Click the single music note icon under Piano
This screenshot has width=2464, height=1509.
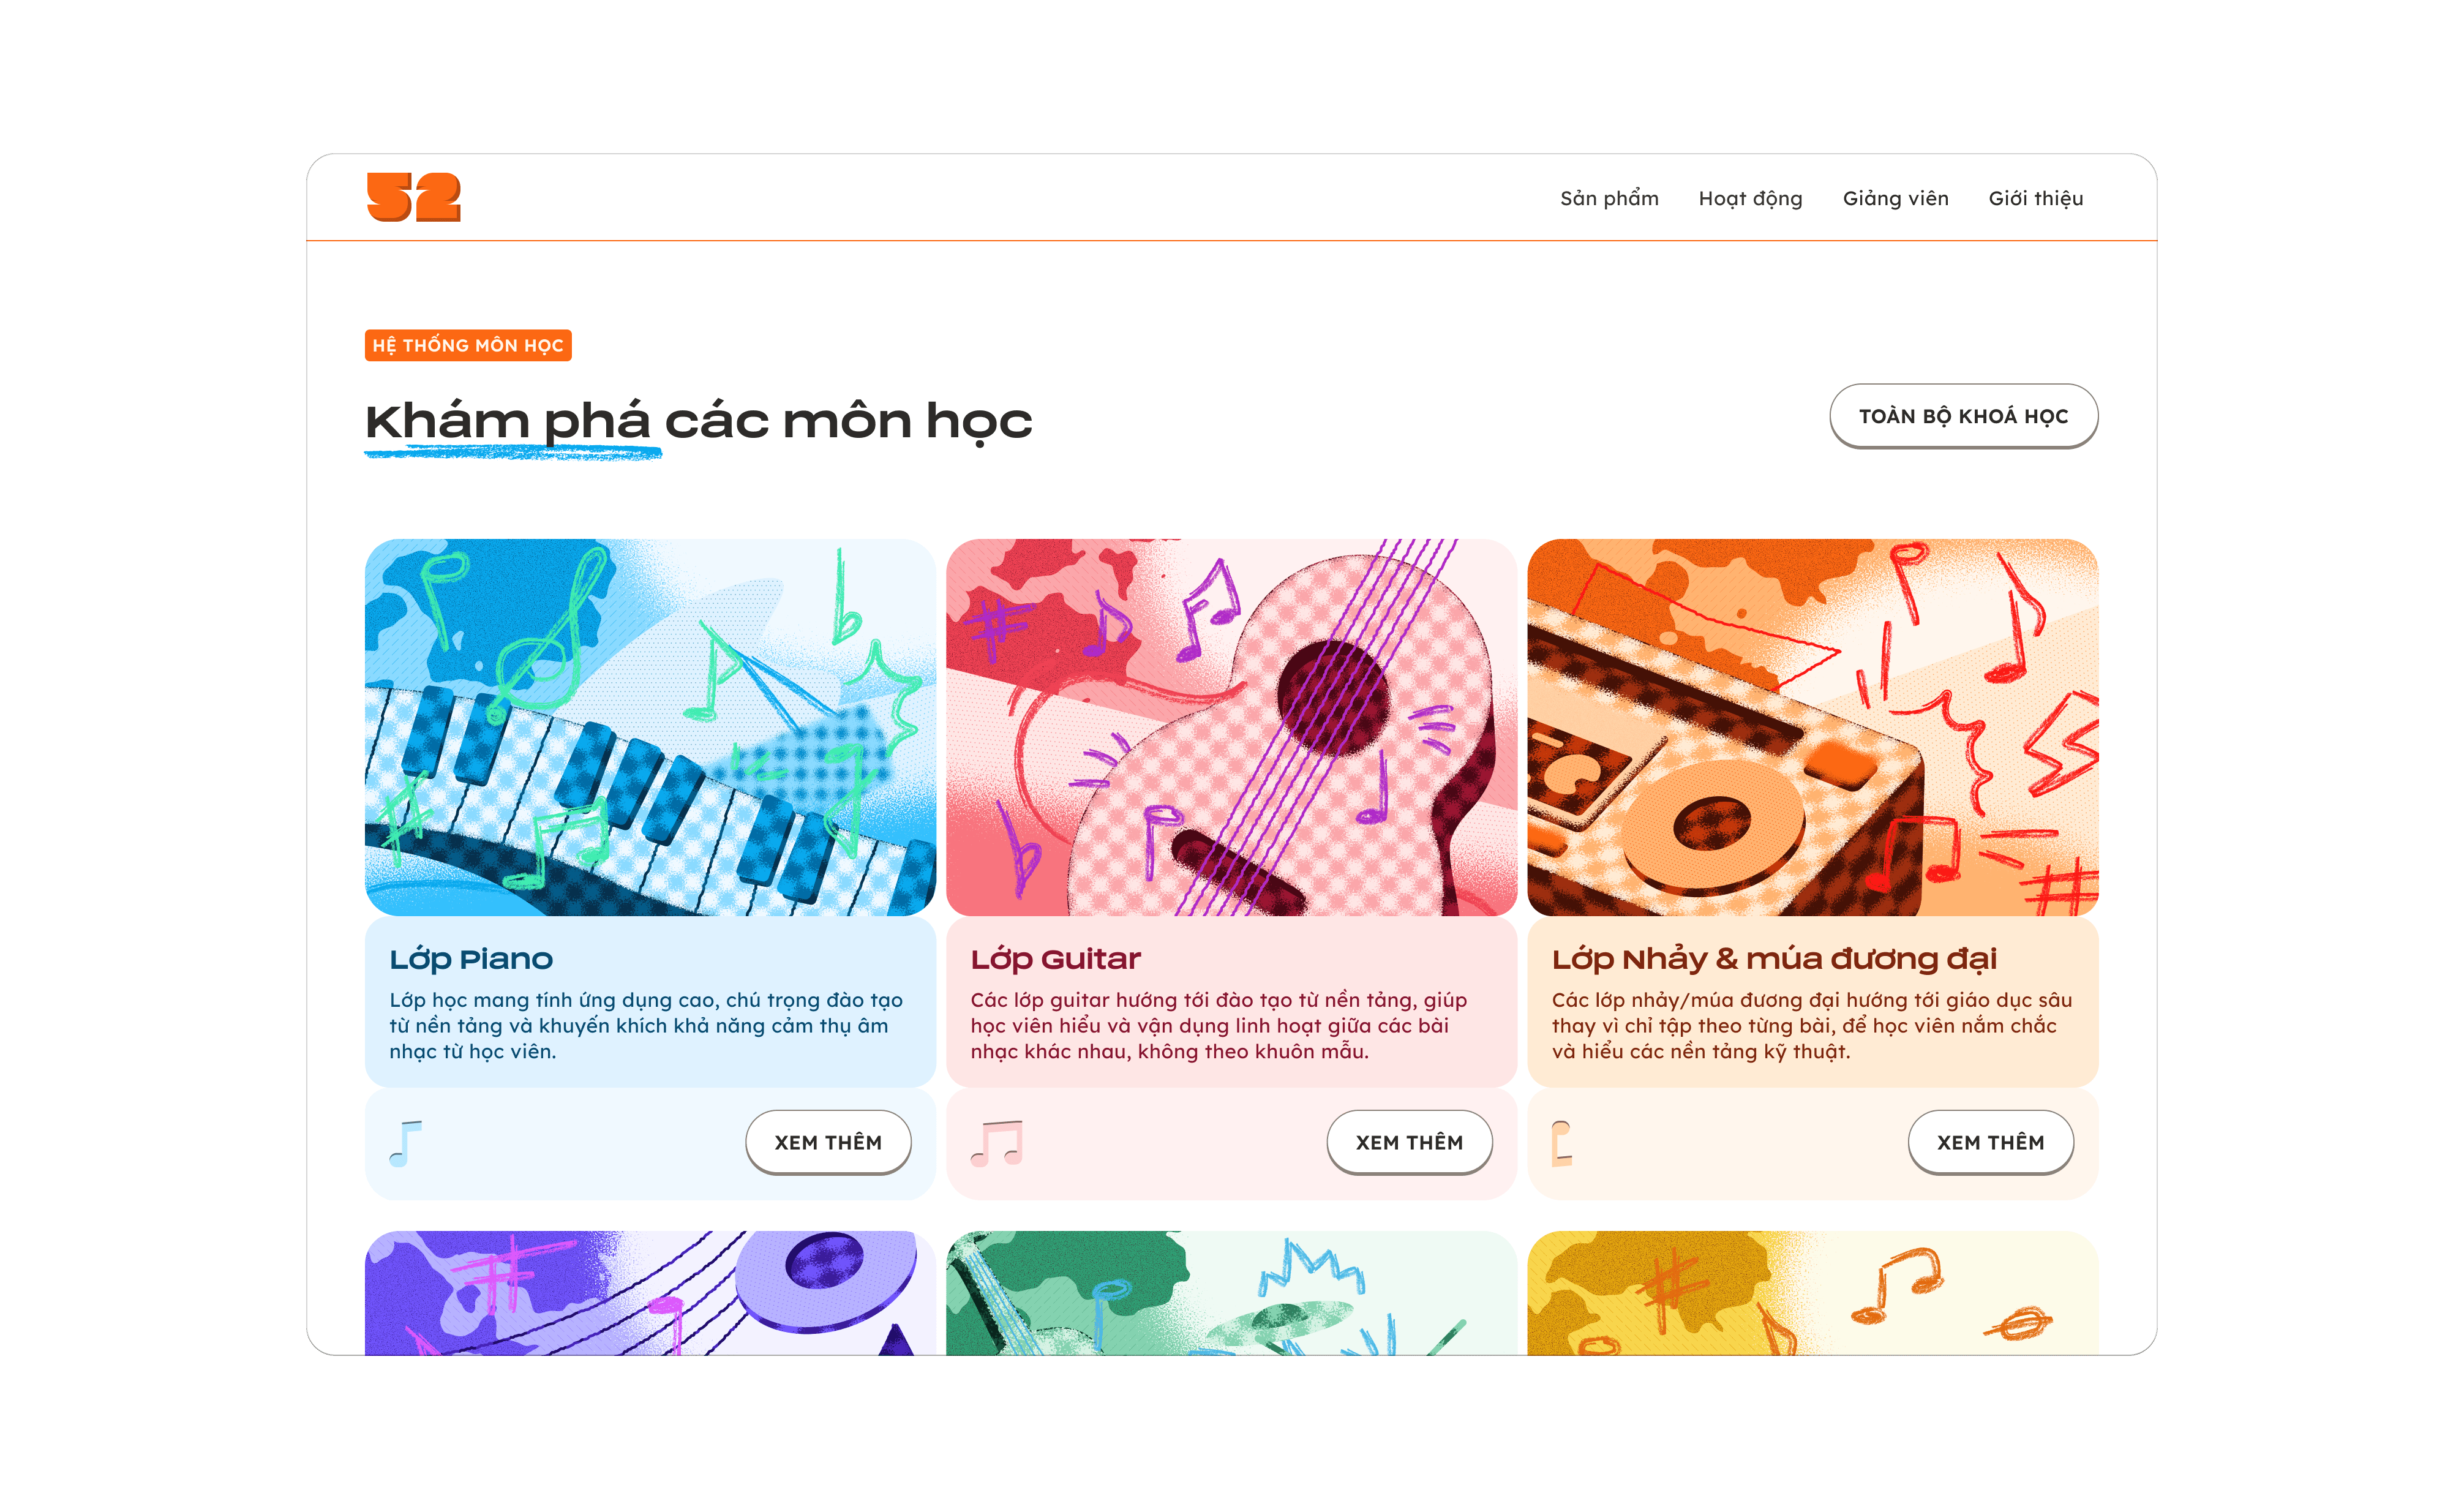(406, 1144)
